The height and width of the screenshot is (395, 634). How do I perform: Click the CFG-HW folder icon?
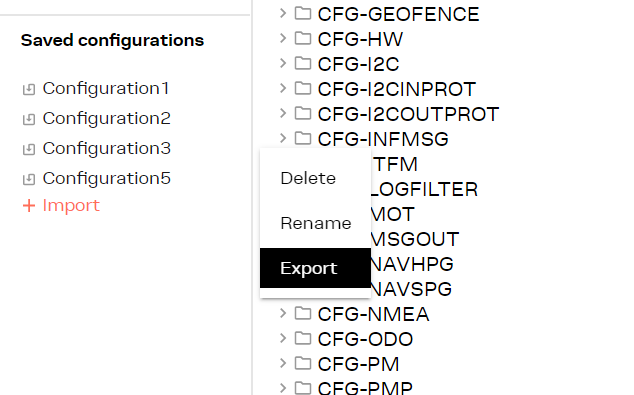point(303,38)
